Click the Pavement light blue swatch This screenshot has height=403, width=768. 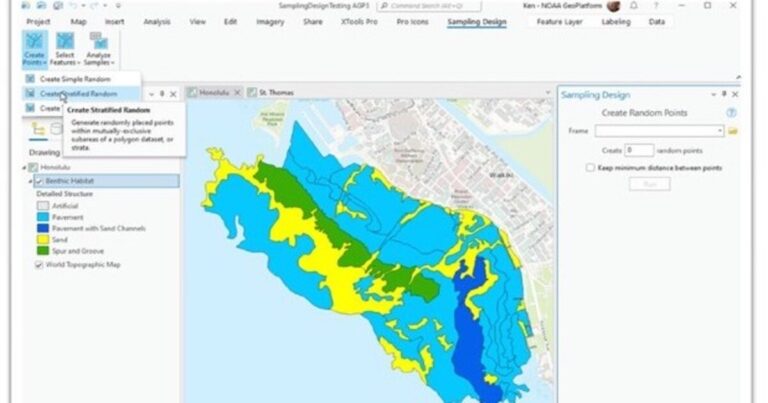click(43, 217)
